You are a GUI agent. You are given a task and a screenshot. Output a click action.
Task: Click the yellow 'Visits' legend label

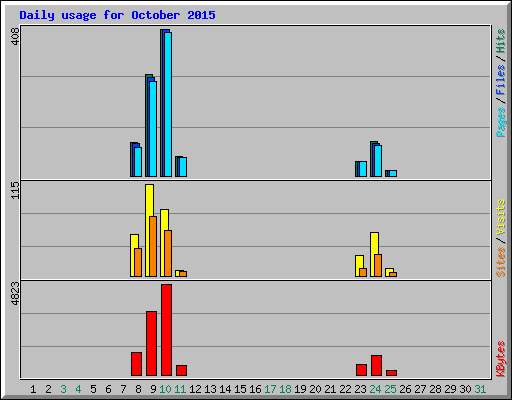(x=501, y=217)
